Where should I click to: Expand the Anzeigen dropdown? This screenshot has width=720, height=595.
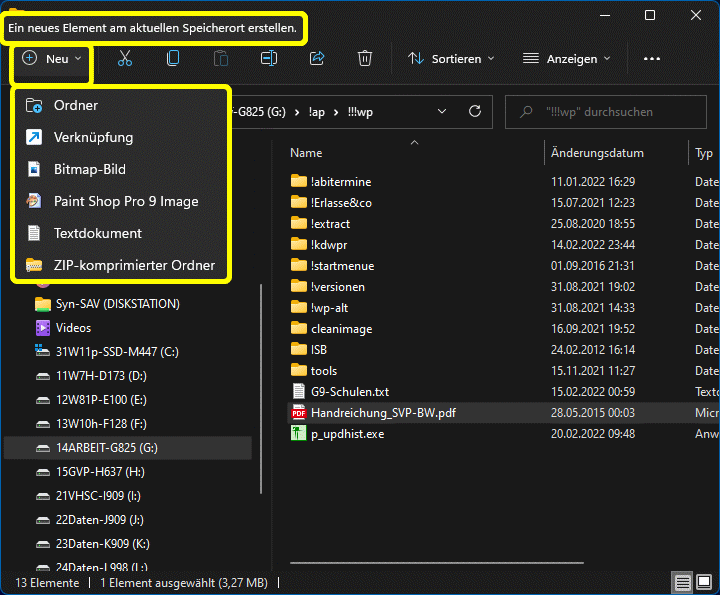tap(566, 59)
